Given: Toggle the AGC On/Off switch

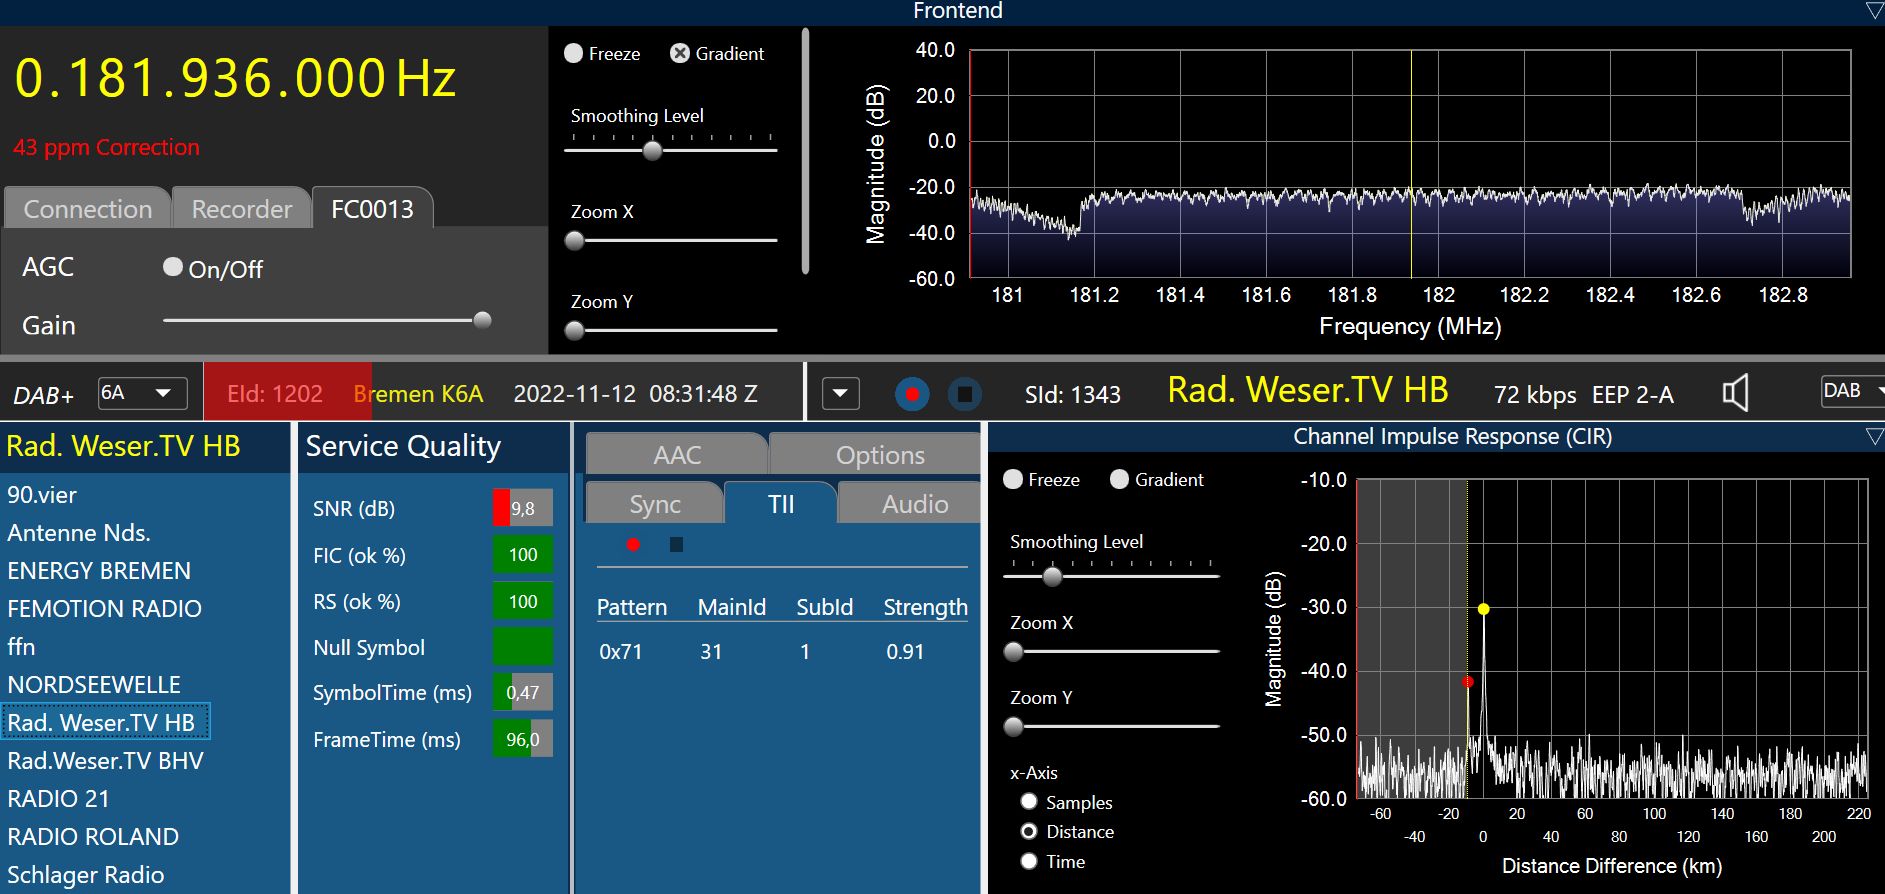Looking at the screenshot, I should click(173, 267).
